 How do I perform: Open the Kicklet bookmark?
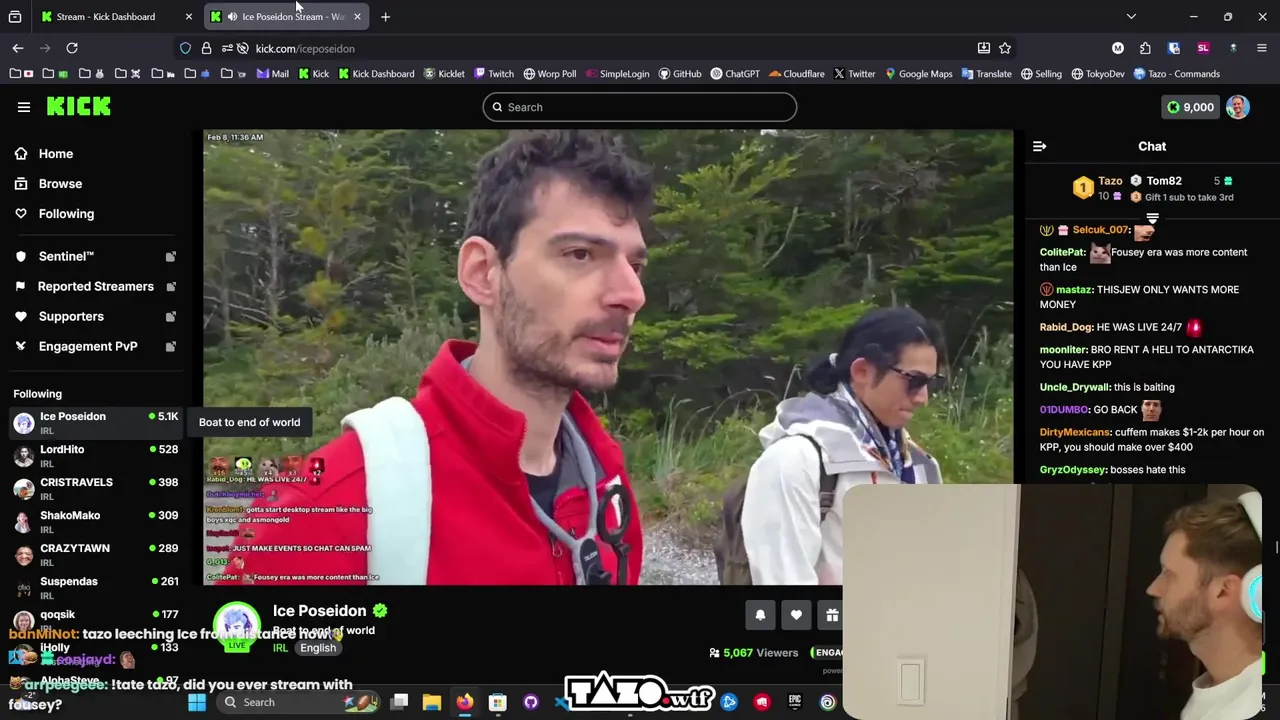coord(444,74)
